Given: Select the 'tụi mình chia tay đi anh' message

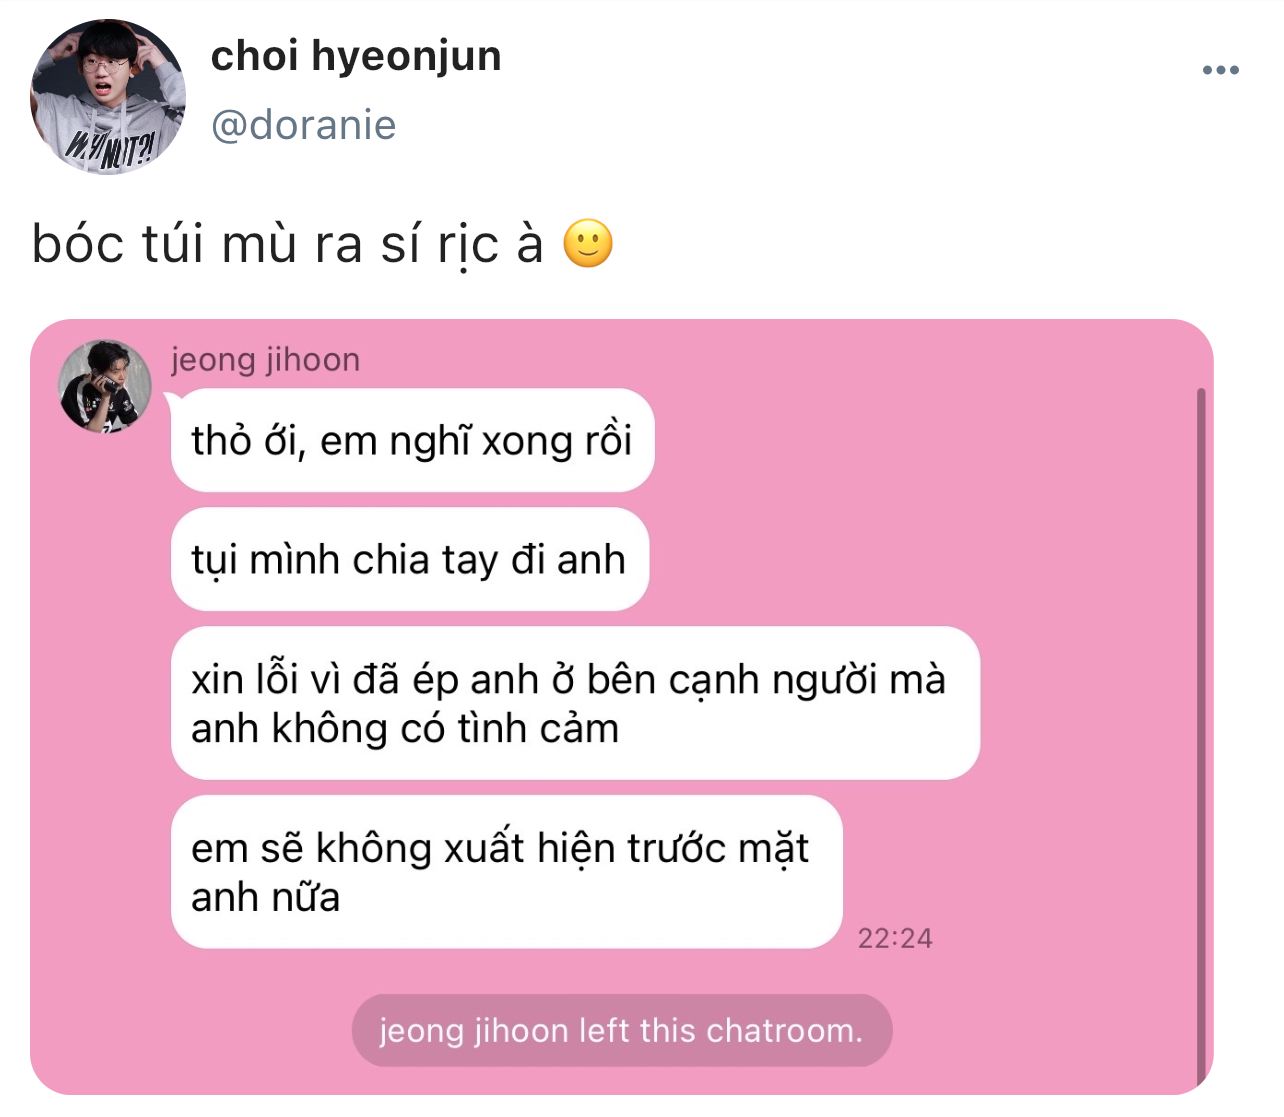Looking at the screenshot, I should pyautogui.click(x=410, y=559).
